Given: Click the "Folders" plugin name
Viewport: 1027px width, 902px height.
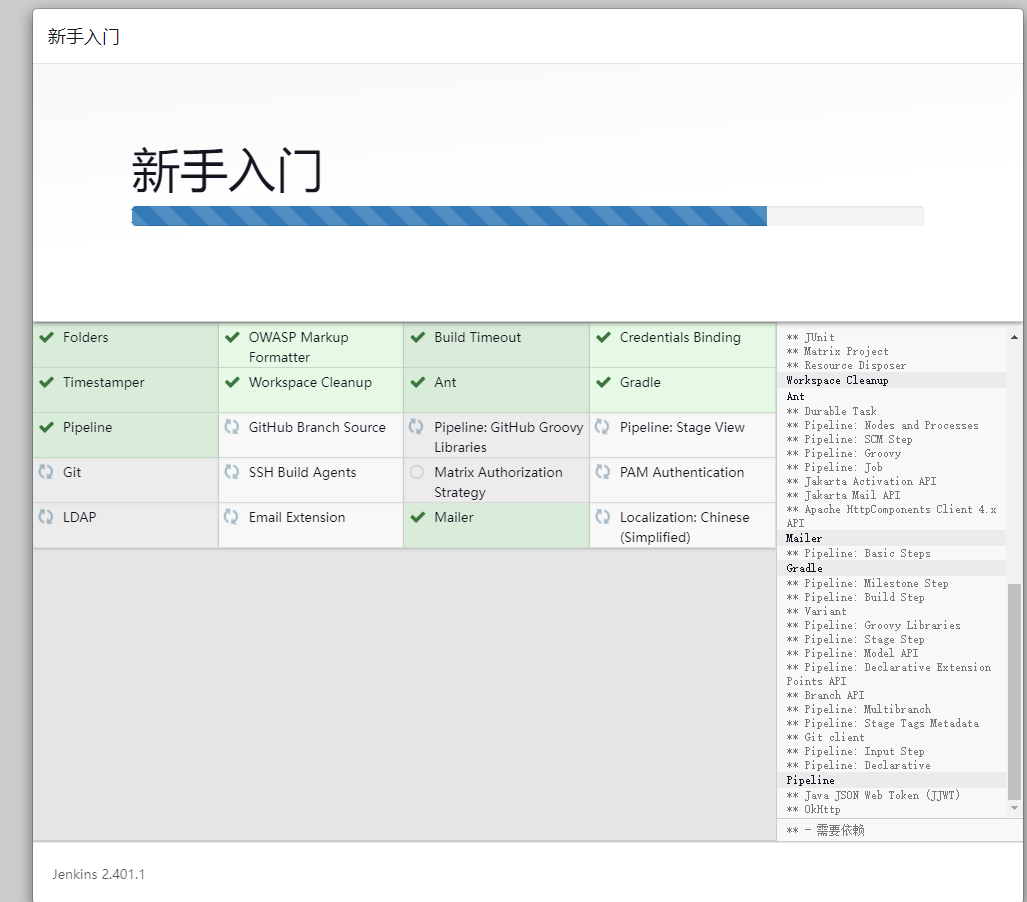Looking at the screenshot, I should [86, 337].
